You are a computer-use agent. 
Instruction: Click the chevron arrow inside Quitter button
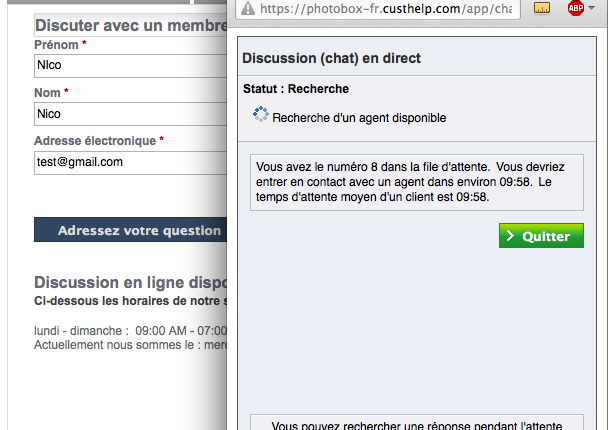pos(510,235)
